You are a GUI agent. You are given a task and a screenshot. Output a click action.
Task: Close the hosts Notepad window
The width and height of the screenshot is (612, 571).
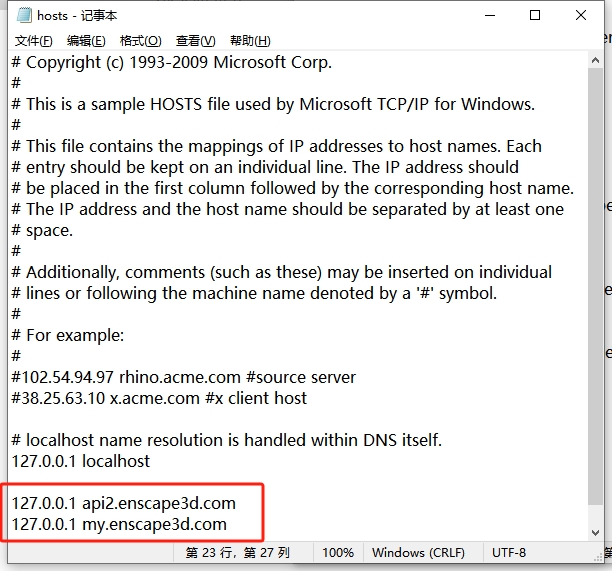click(581, 15)
